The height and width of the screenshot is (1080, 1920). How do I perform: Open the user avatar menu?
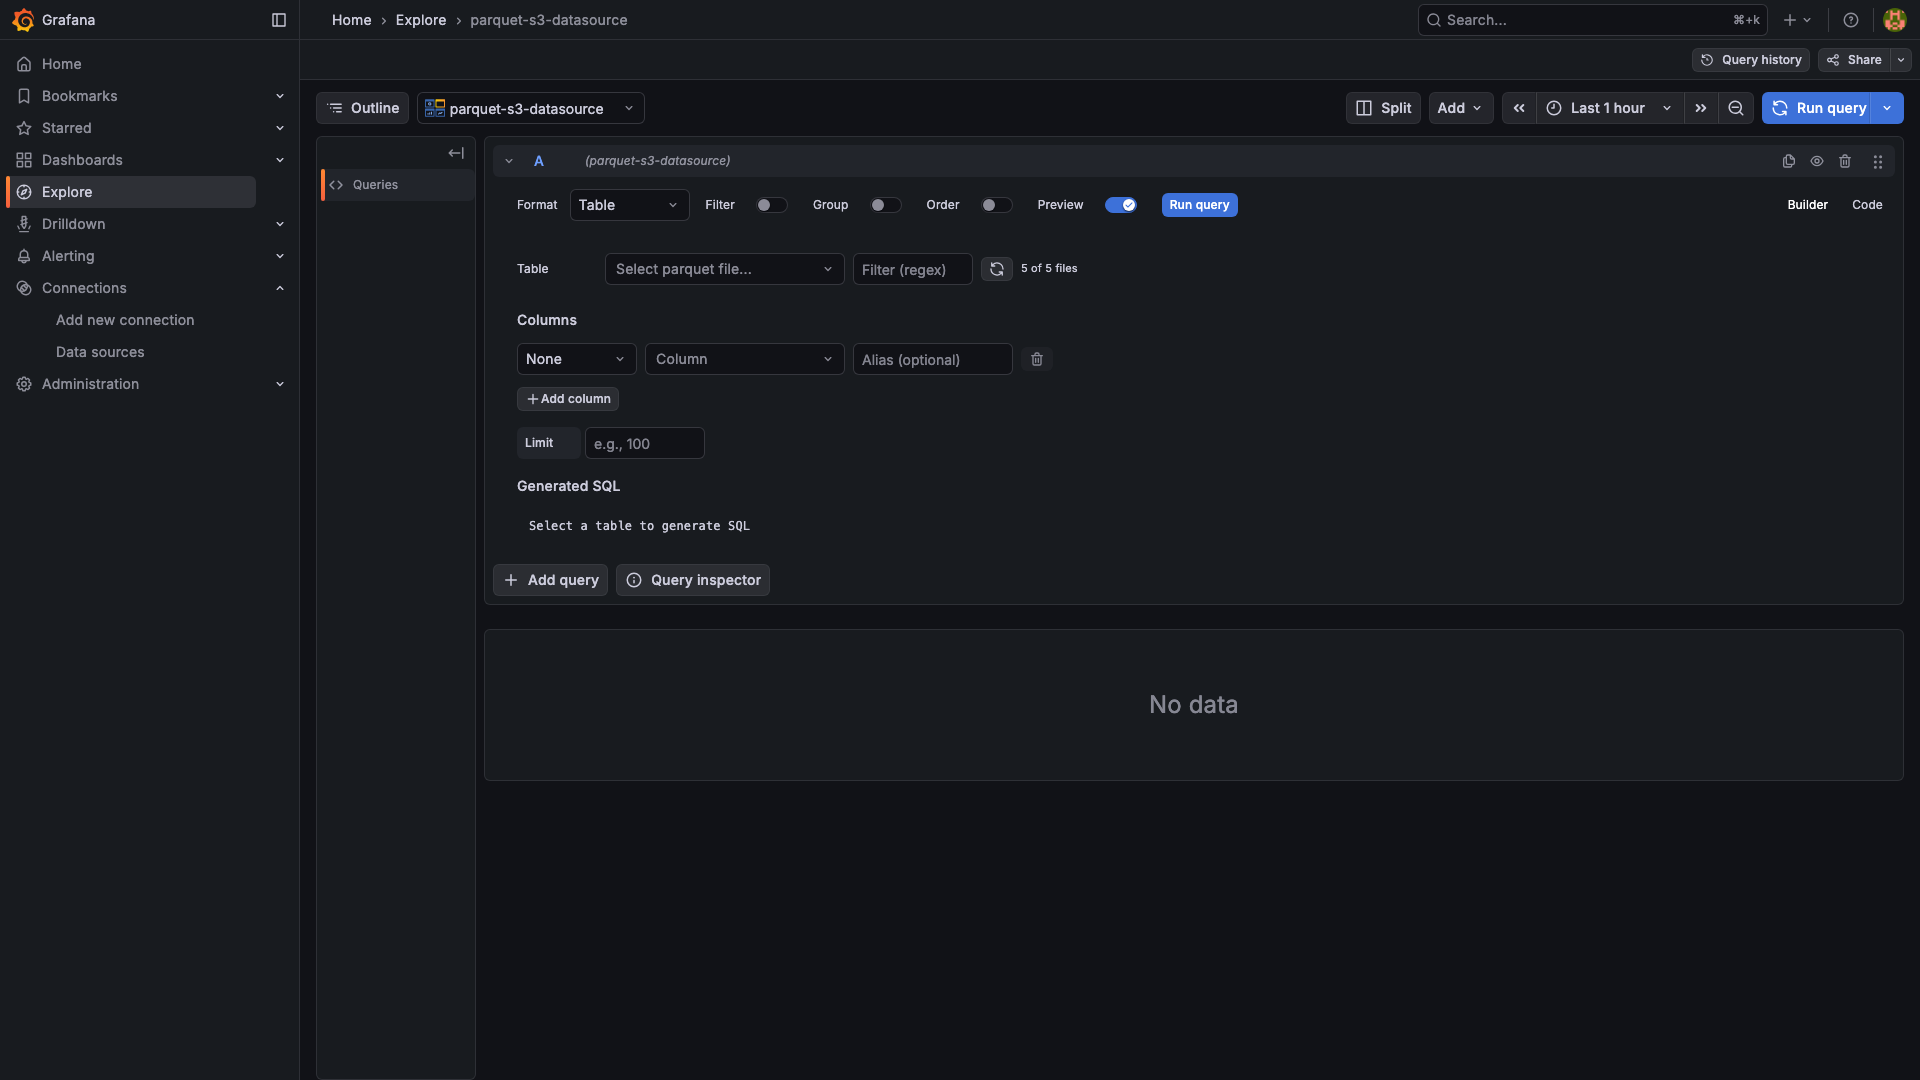[1894, 20]
